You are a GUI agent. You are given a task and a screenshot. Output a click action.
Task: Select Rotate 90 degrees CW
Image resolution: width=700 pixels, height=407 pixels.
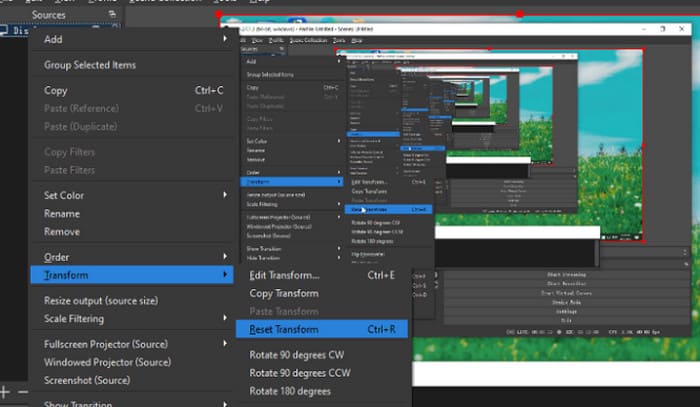(295, 354)
